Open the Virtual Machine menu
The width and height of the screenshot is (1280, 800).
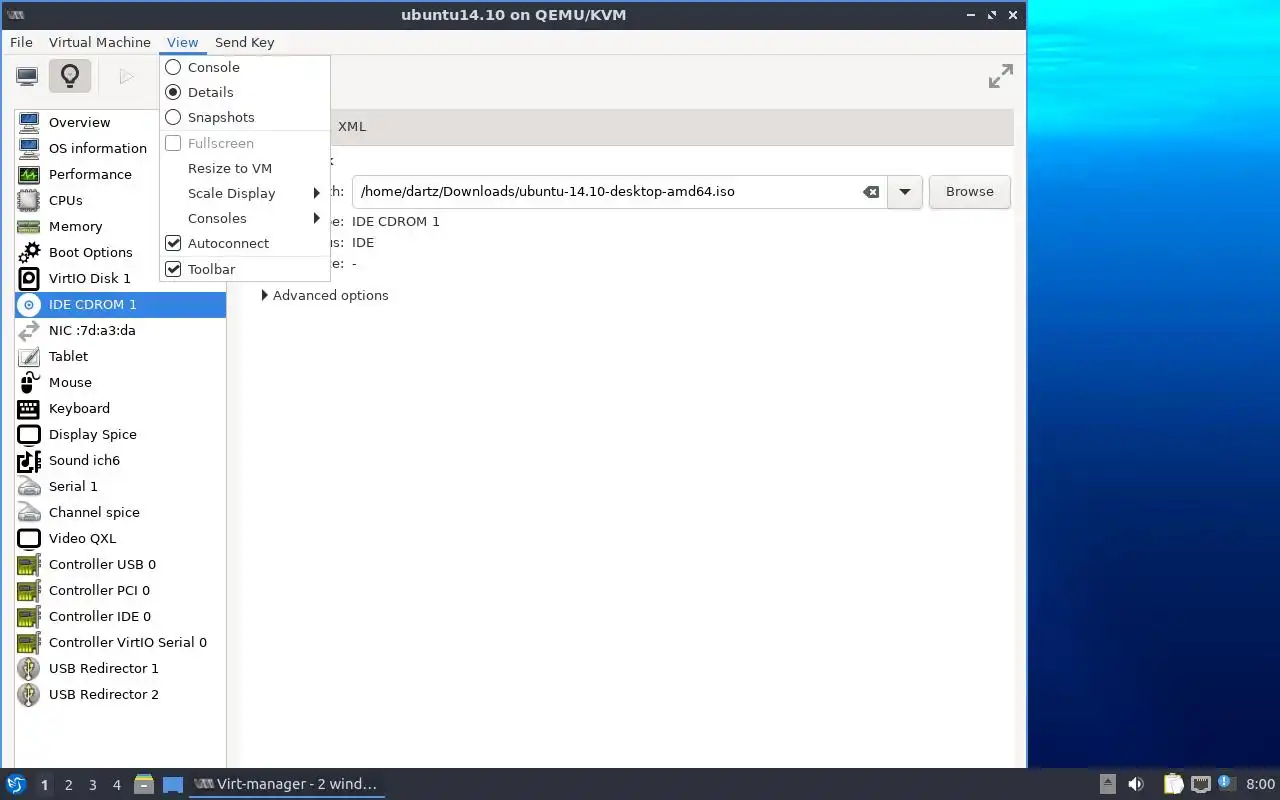click(100, 42)
